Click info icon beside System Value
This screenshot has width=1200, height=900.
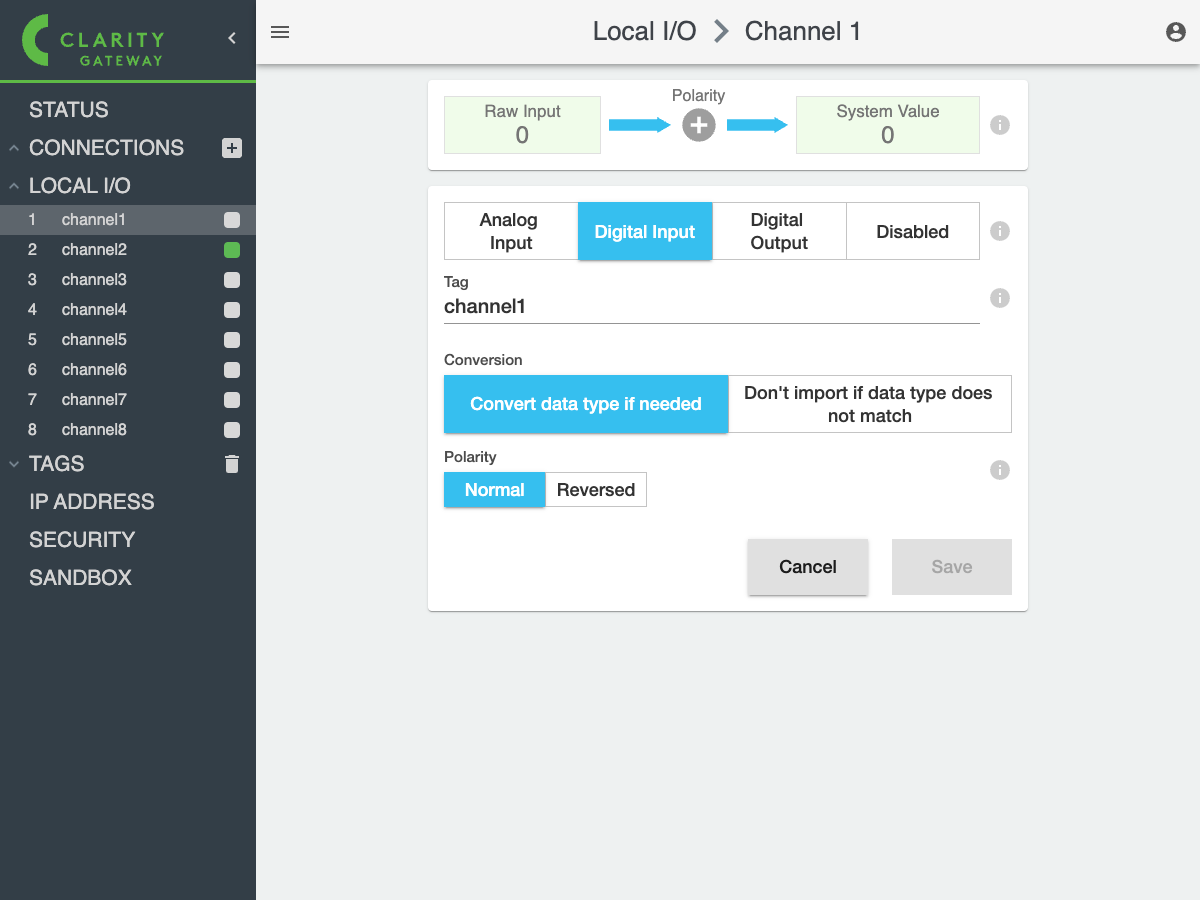999,125
